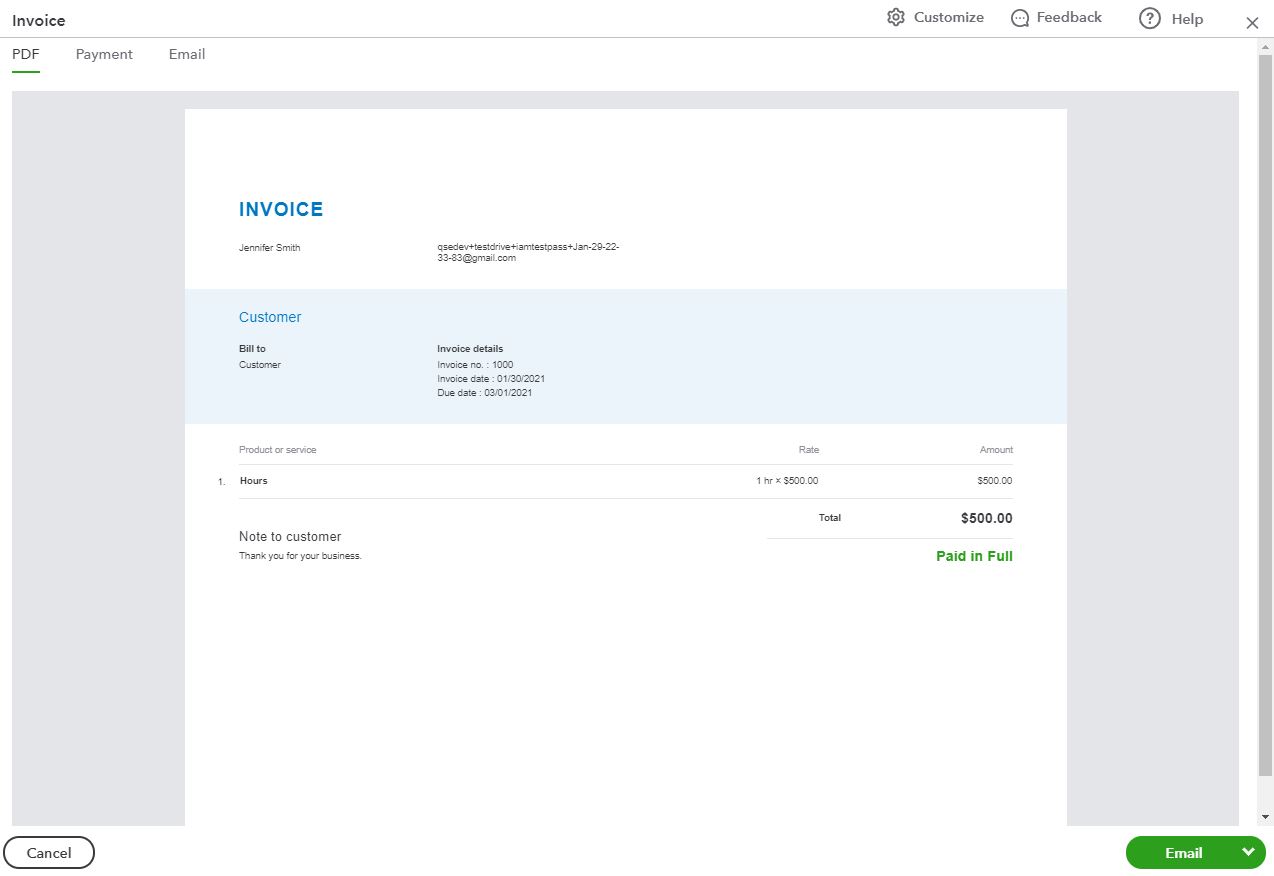This screenshot has width=1274, height=876.
Task: Select the Hours line item in invoice
Action: click(x=254, y=481)
